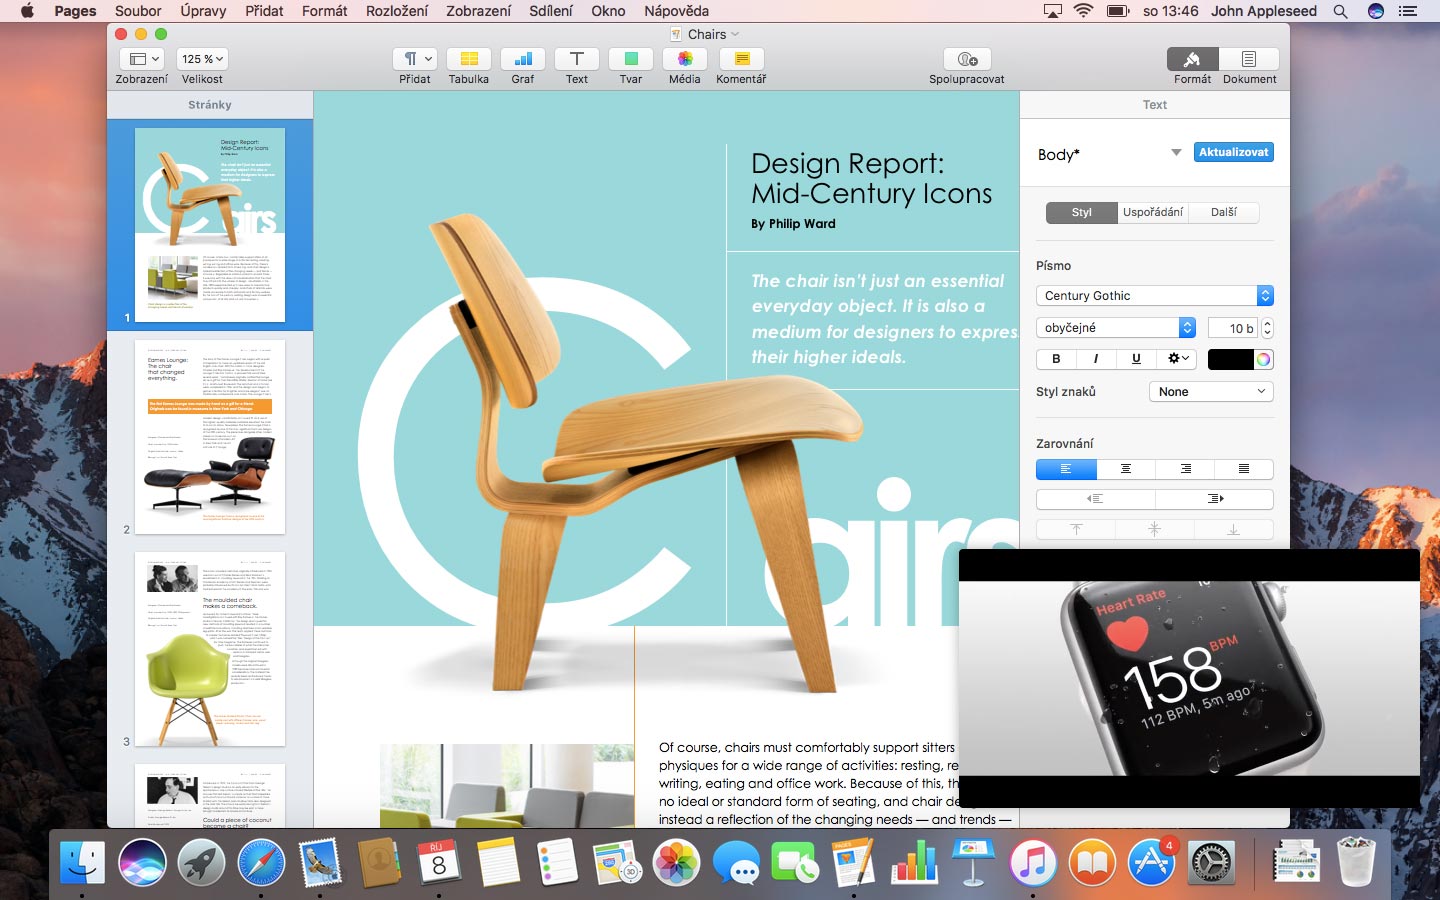
Task: Open the Rozložení menu
Action: [x=397, y=11]
